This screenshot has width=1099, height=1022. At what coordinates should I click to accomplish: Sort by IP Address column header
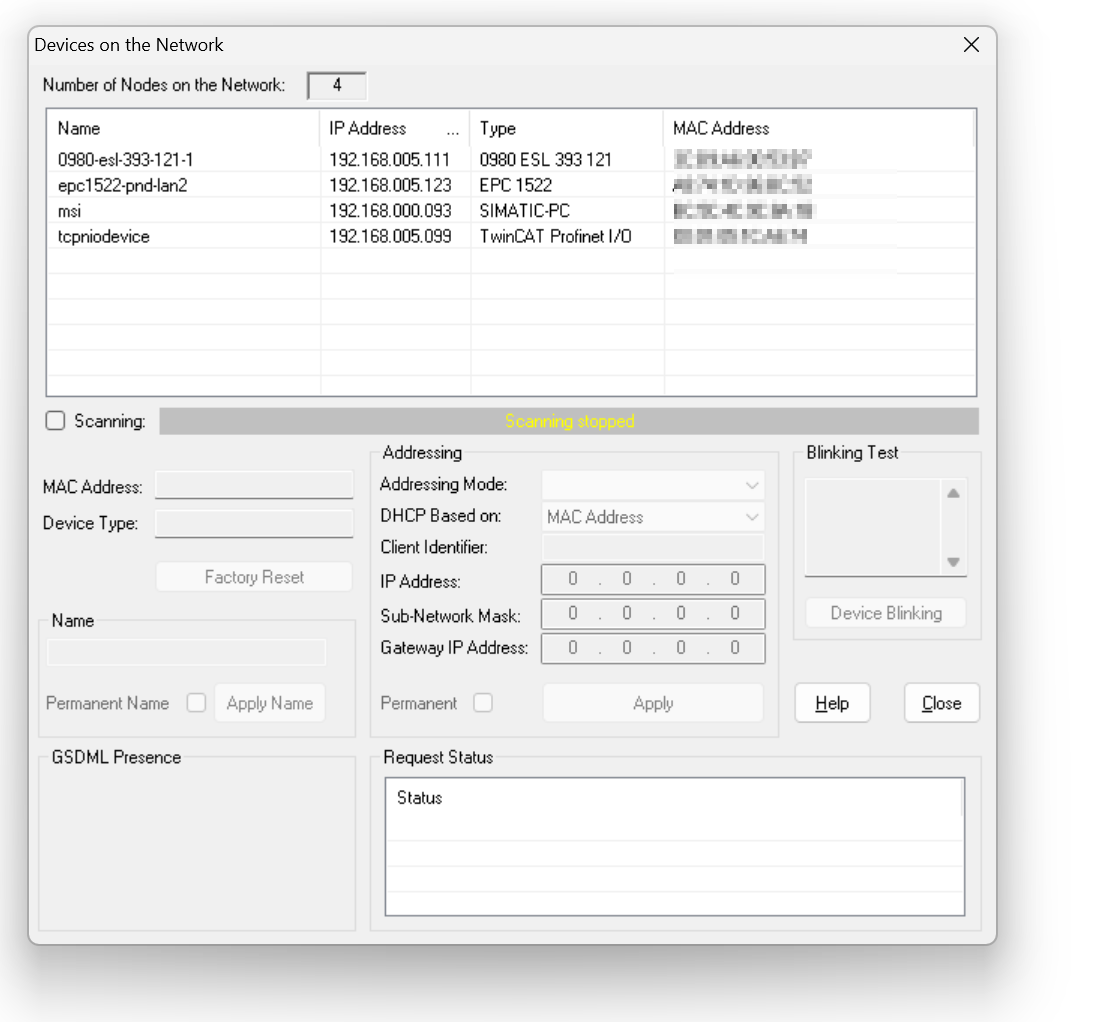pyautogui.click(x=395, y=129)
